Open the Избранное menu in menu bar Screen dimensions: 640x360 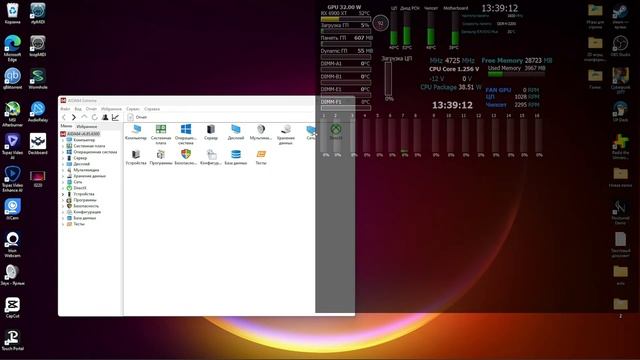point(111,109)
